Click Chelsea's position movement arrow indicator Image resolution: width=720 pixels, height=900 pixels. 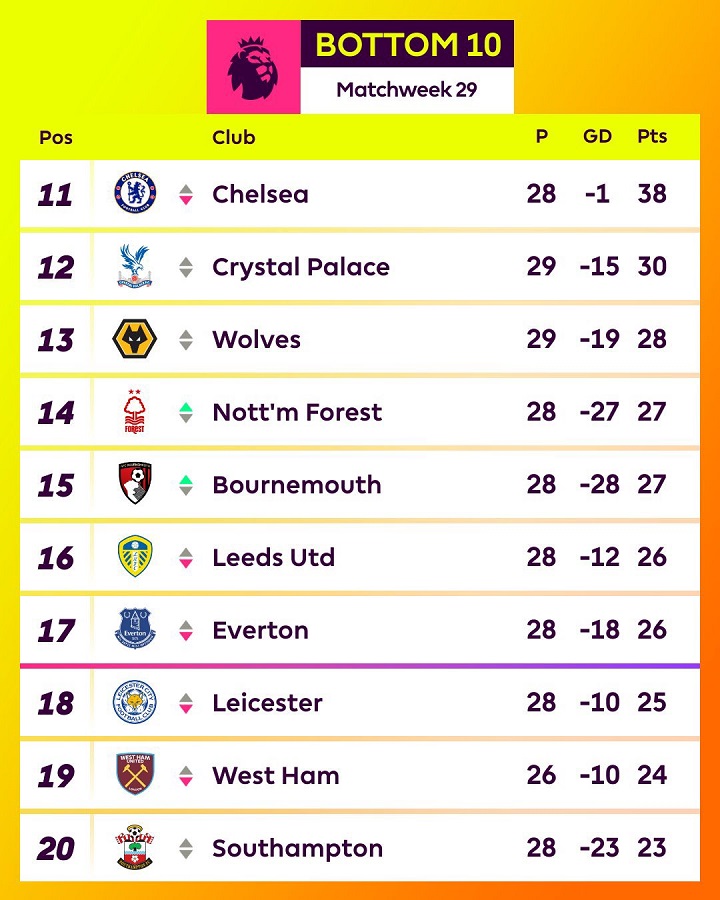[x=185, y=194]
